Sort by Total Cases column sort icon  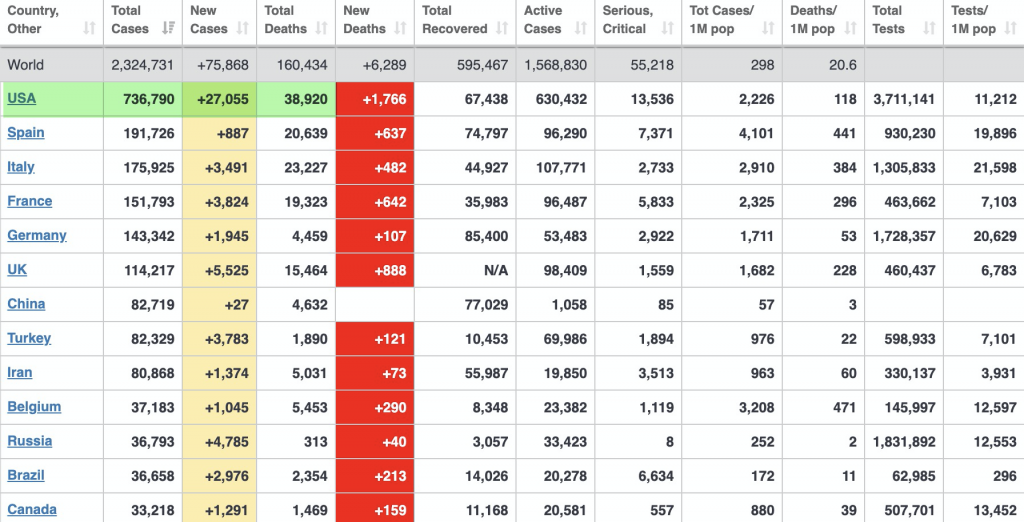[x=168, y=29]
